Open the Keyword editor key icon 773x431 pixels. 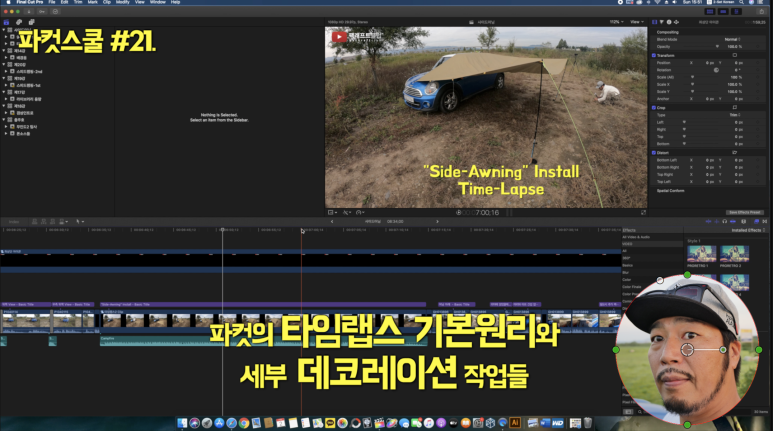tap(42, 11)
